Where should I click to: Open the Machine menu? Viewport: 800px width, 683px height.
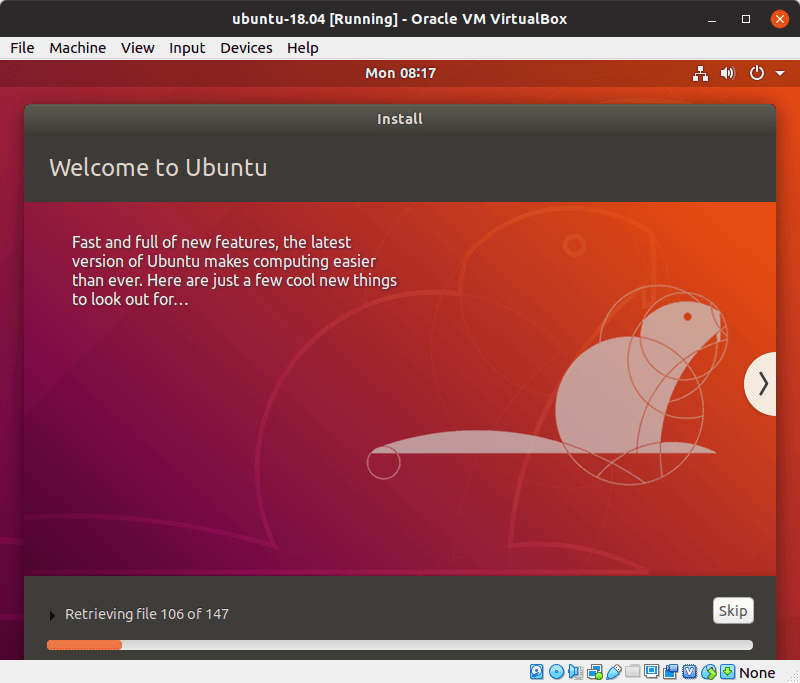coord(78,48)
